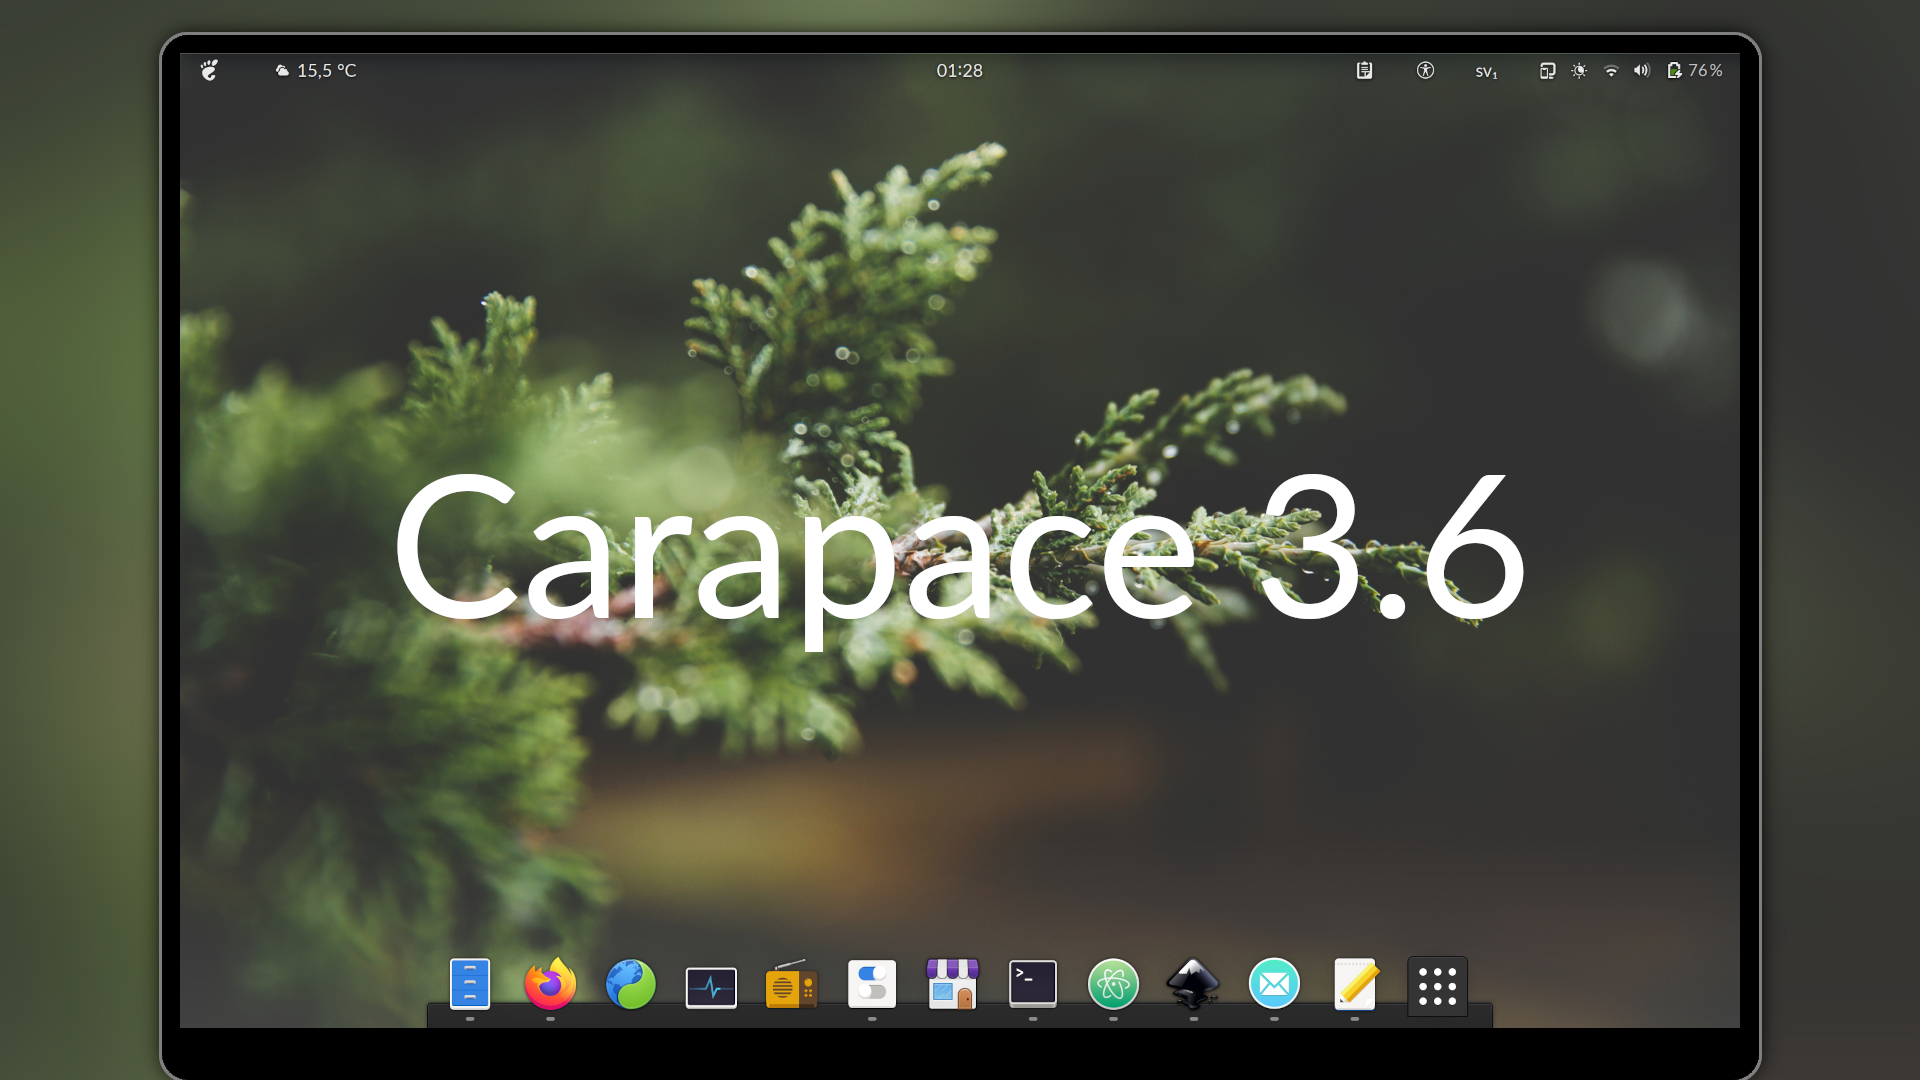Launch Inkscape from the dock
This screenshot has width=1920, height=1080.
click(x=1193, y=984)
